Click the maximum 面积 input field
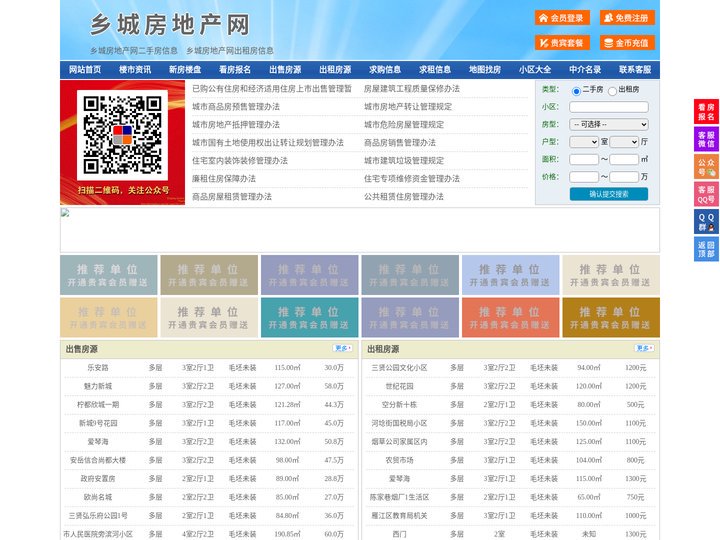The width and height of the screenshot is (720, 540). tap(624, 159)
